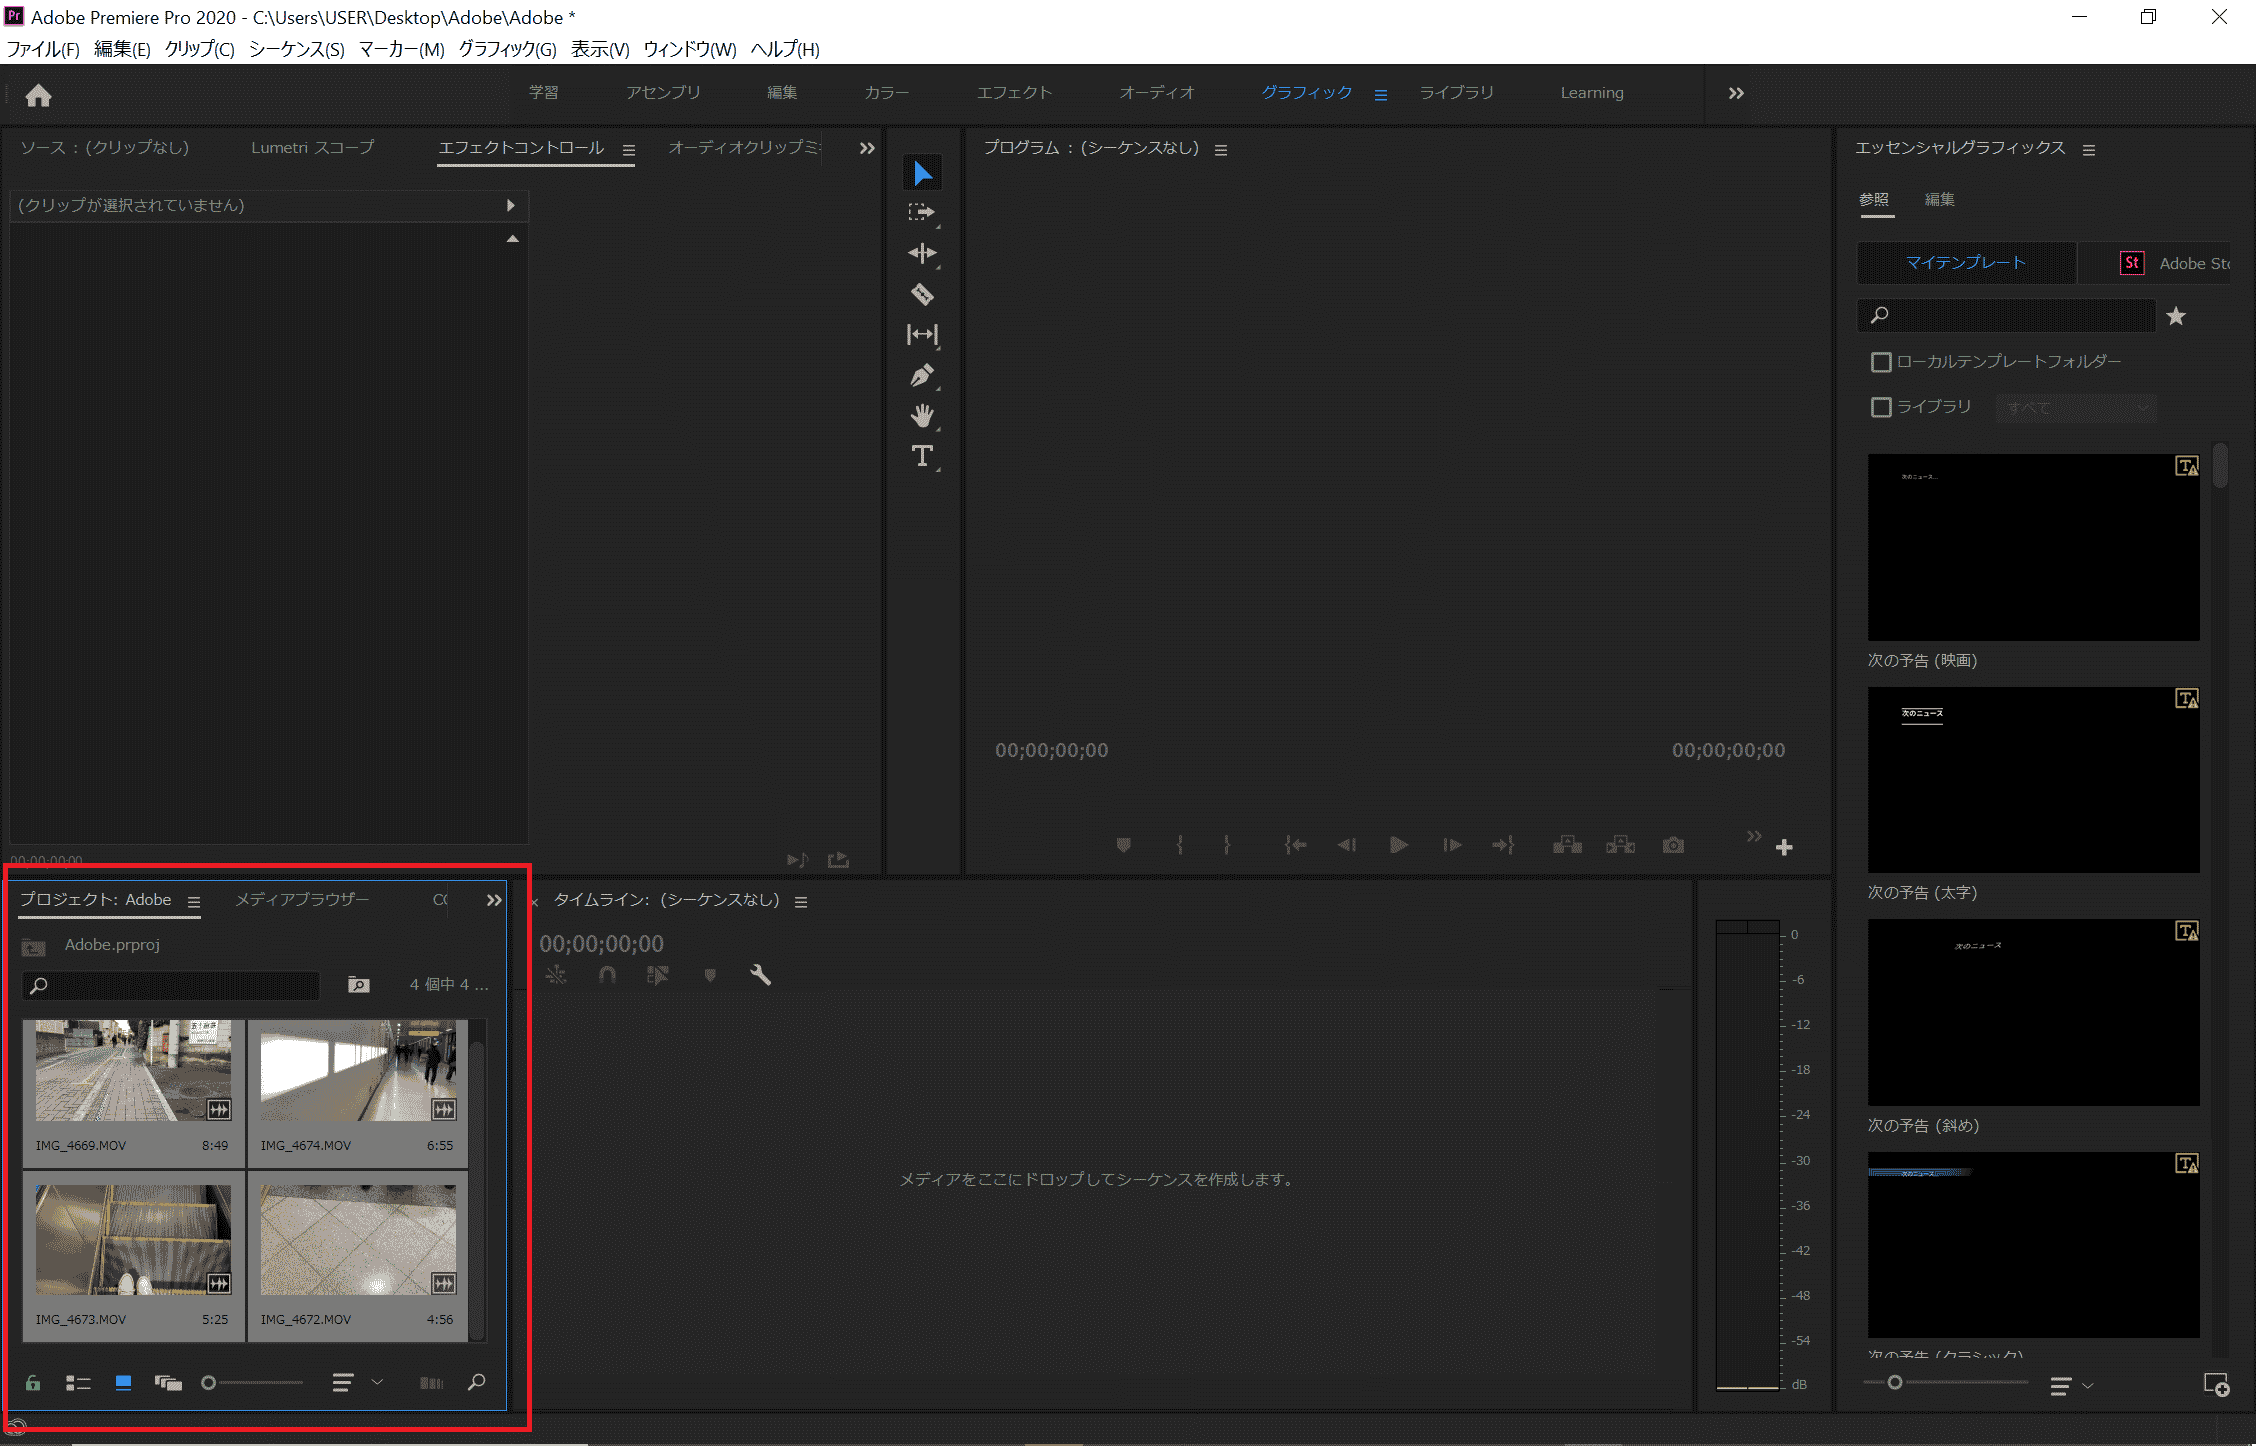The width and height of the screenshot is (2256, 1446).
Task: Select the Type tool
Action: [922, 456]
